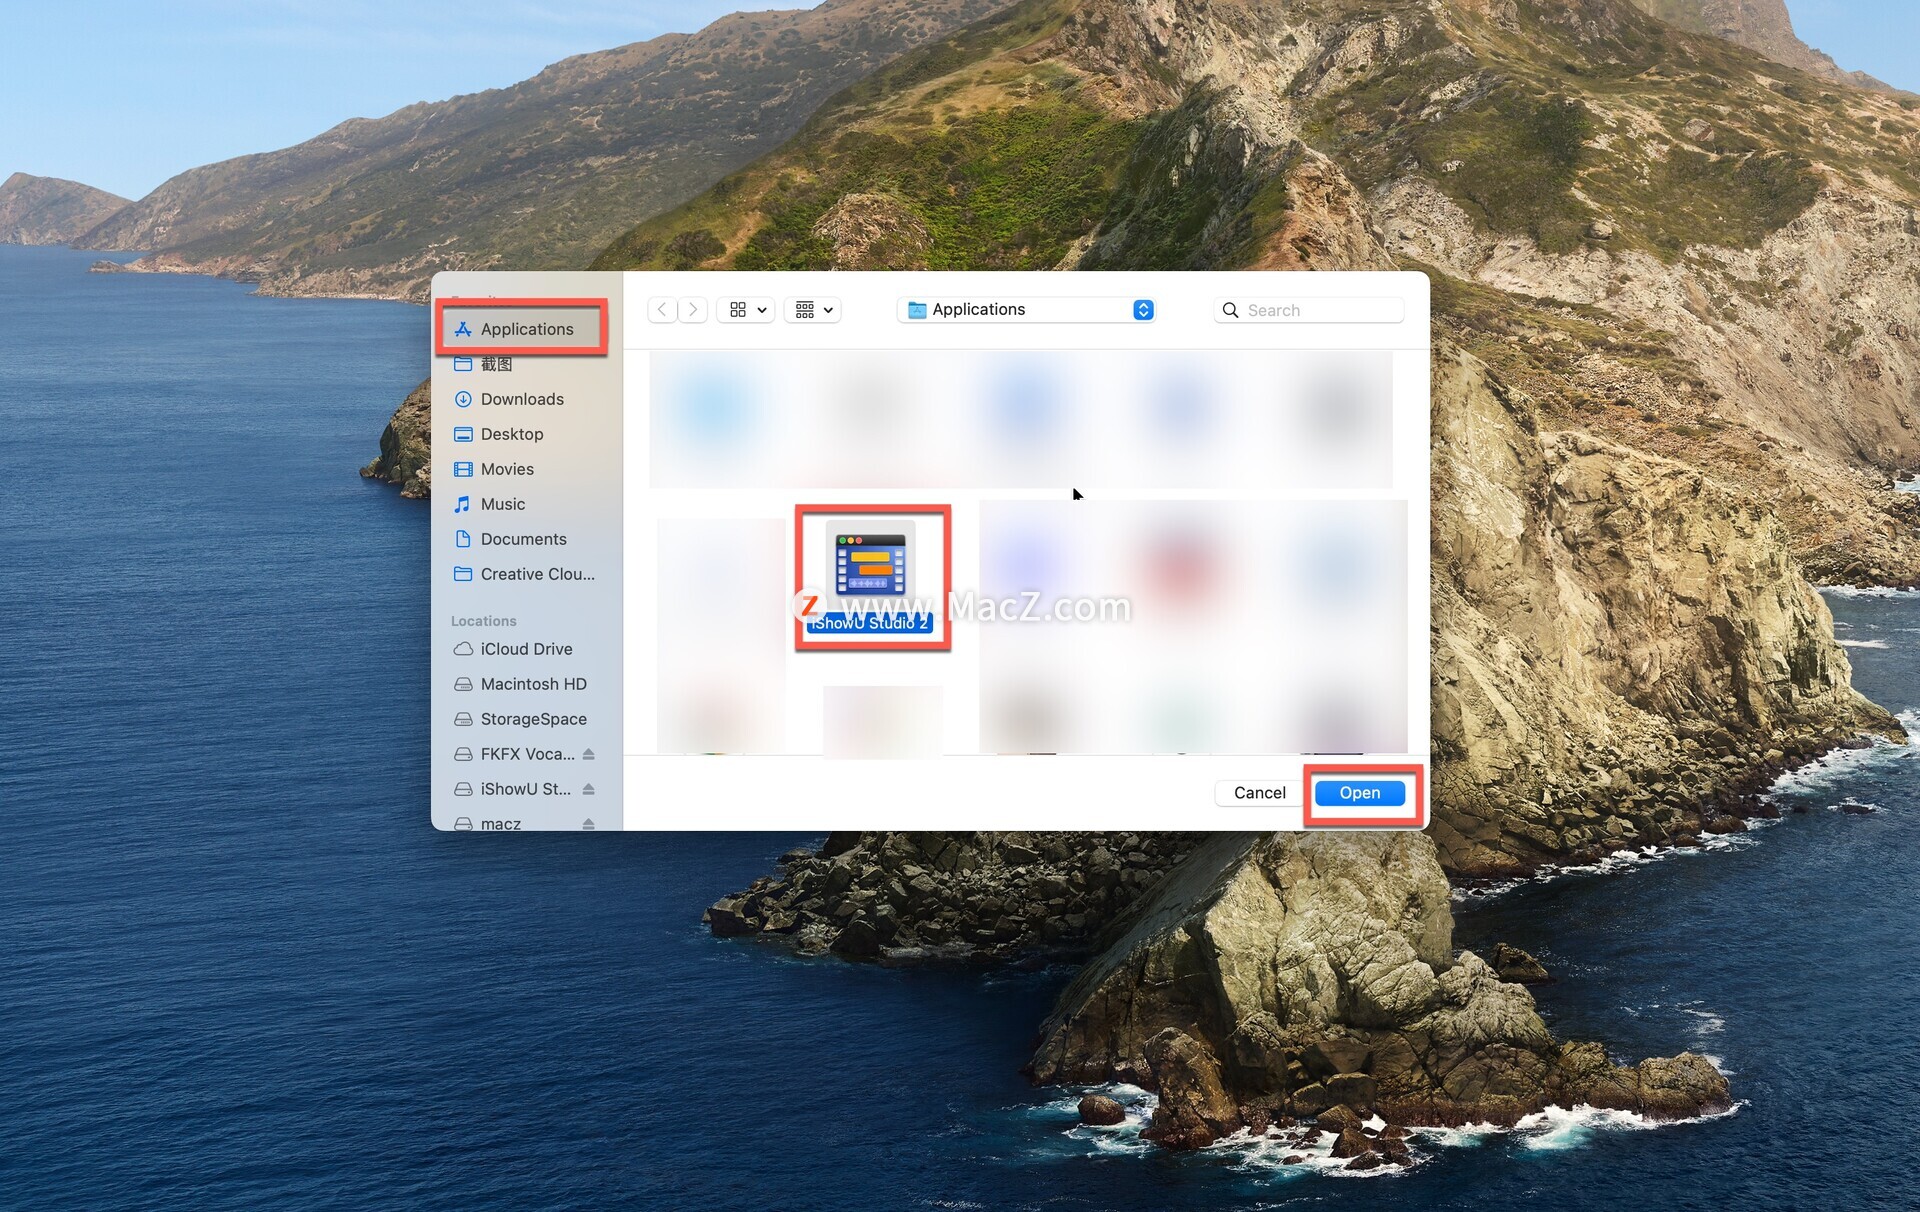The image size is (1920, 1212).
Task: Eject the iShowU St... volume
Action: tap(588, 789)
